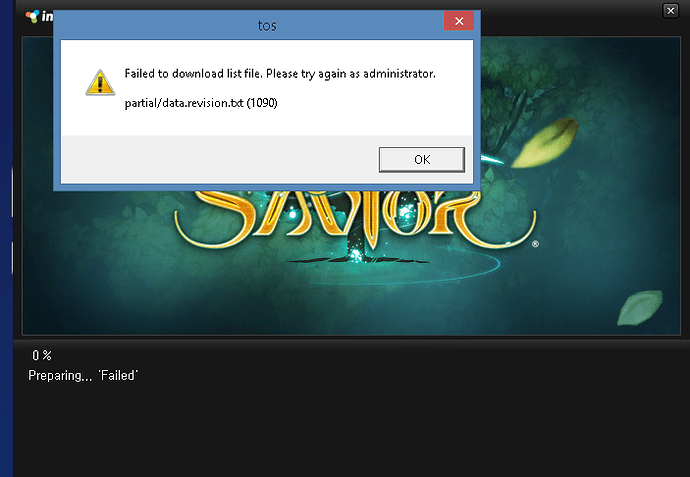This screenshot has width=690, height=477.
Task: Click the registered trademark symbol beside logo
Action: point(536,243)
